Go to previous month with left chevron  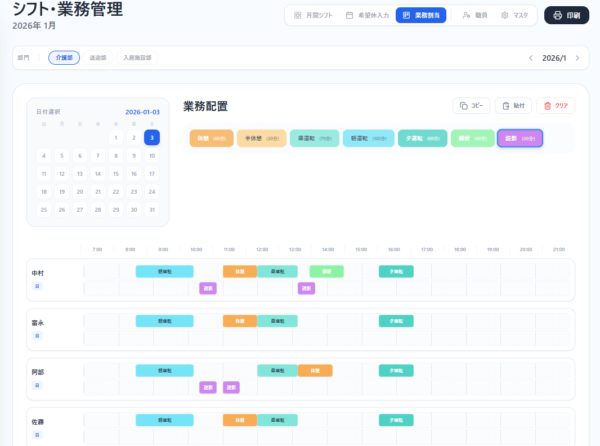pos(531,58)
